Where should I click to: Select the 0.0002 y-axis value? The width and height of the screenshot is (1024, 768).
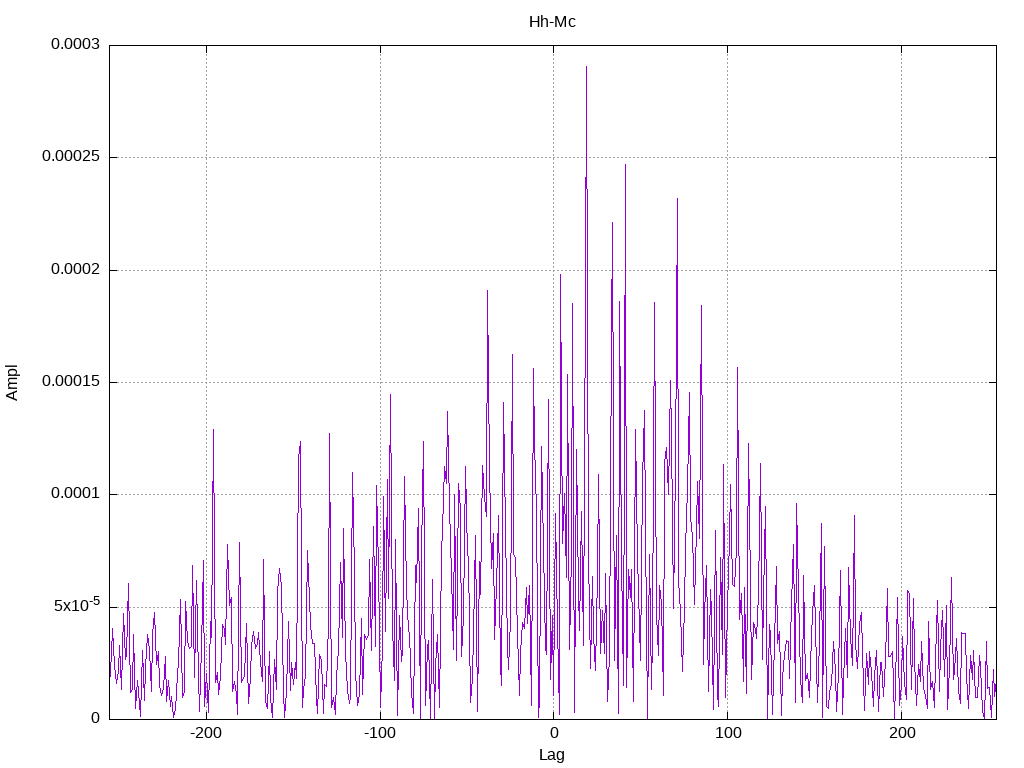76,269
